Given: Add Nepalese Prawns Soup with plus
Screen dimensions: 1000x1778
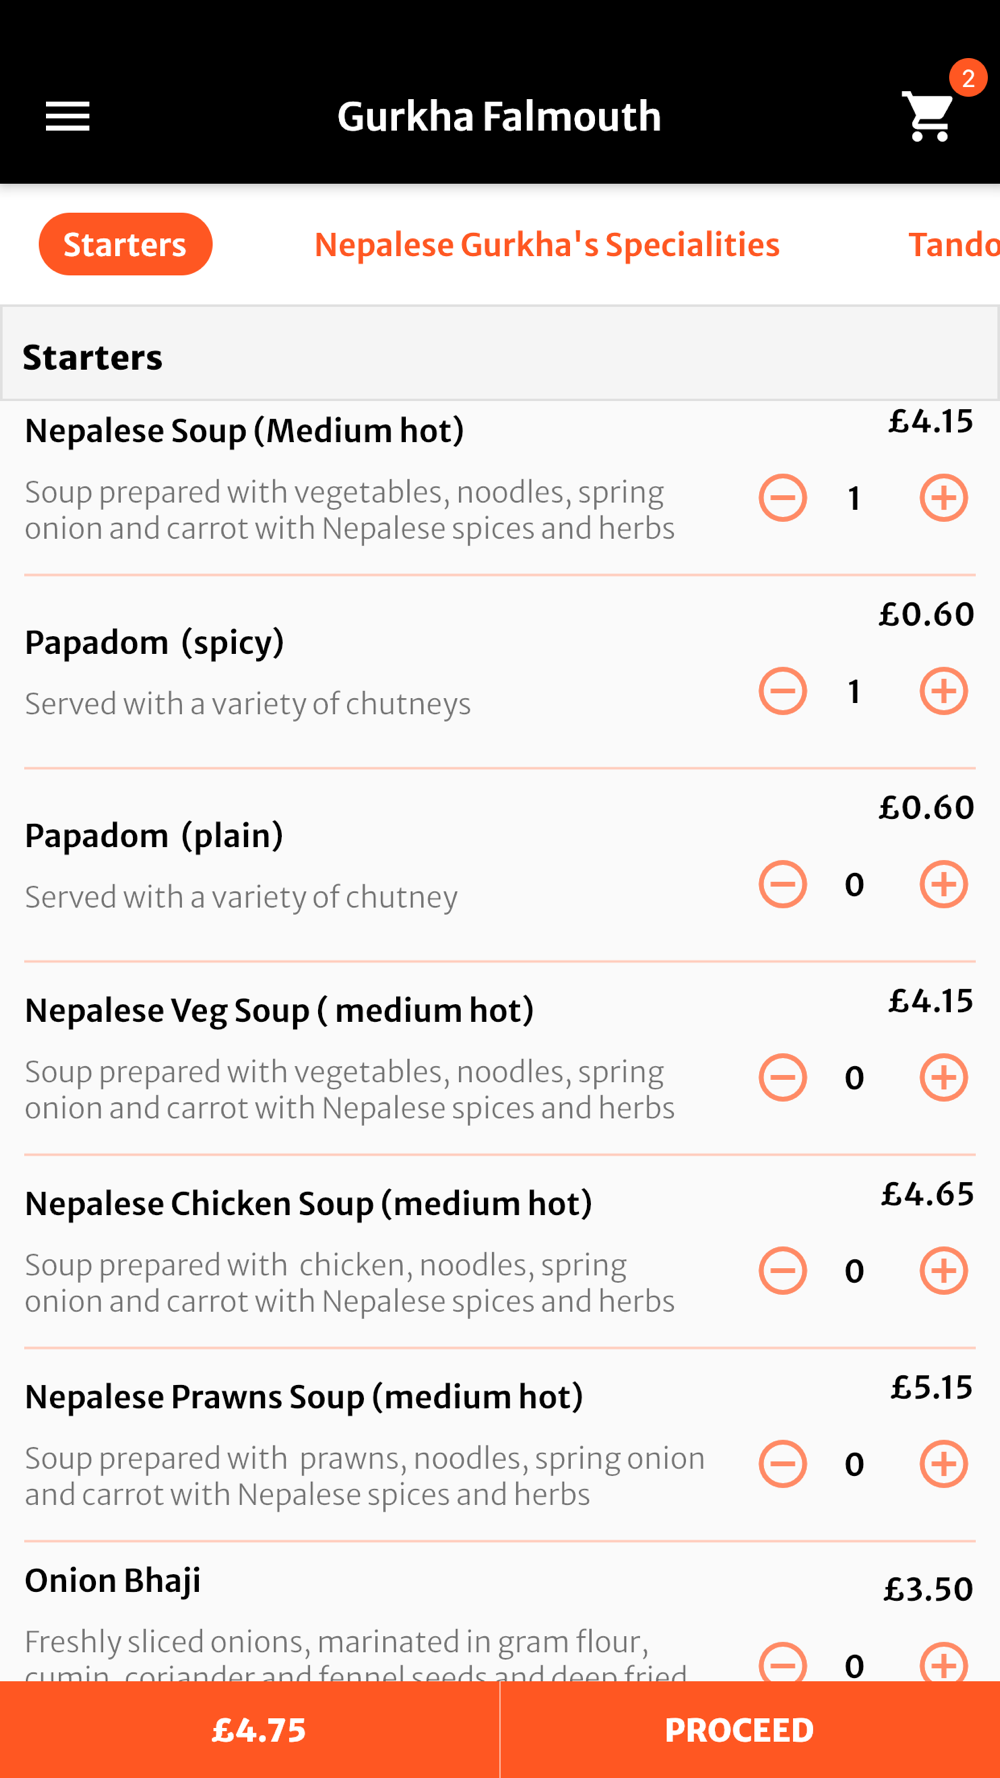Looking at the screenshot, I should [x=943, y=1463].
